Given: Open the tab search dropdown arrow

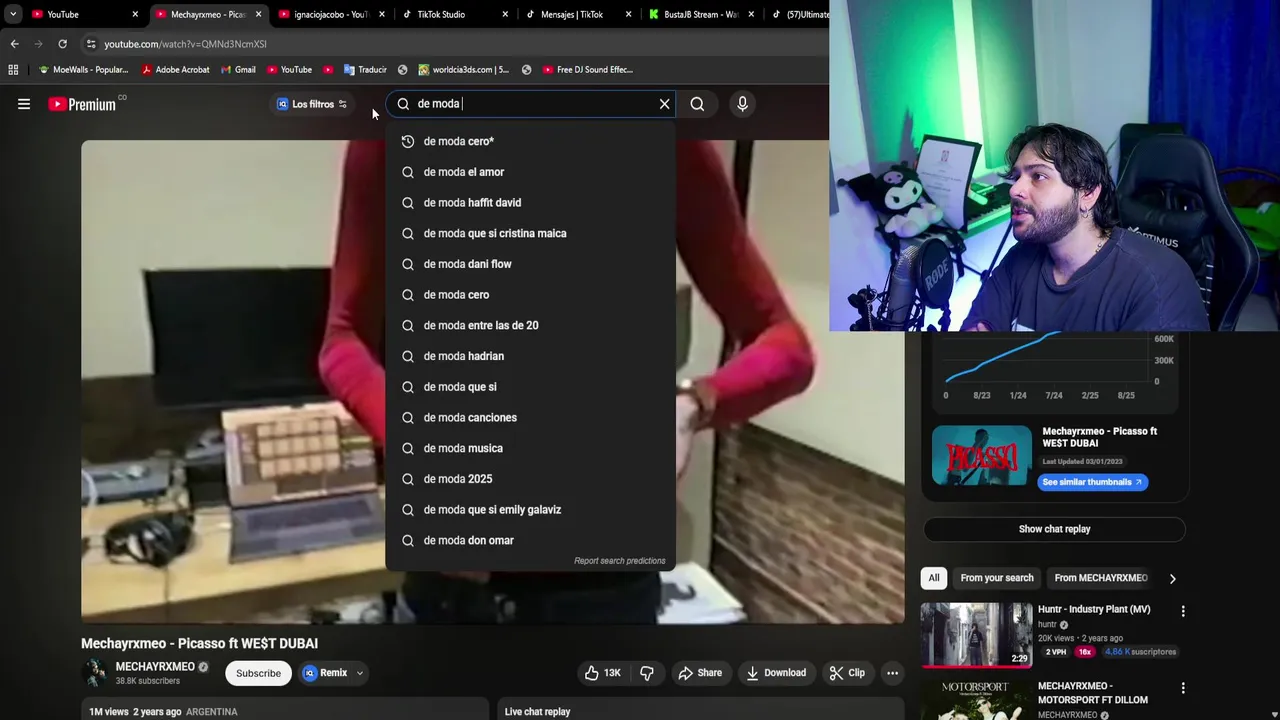Looking at the screenshot, I should point(13,15).
